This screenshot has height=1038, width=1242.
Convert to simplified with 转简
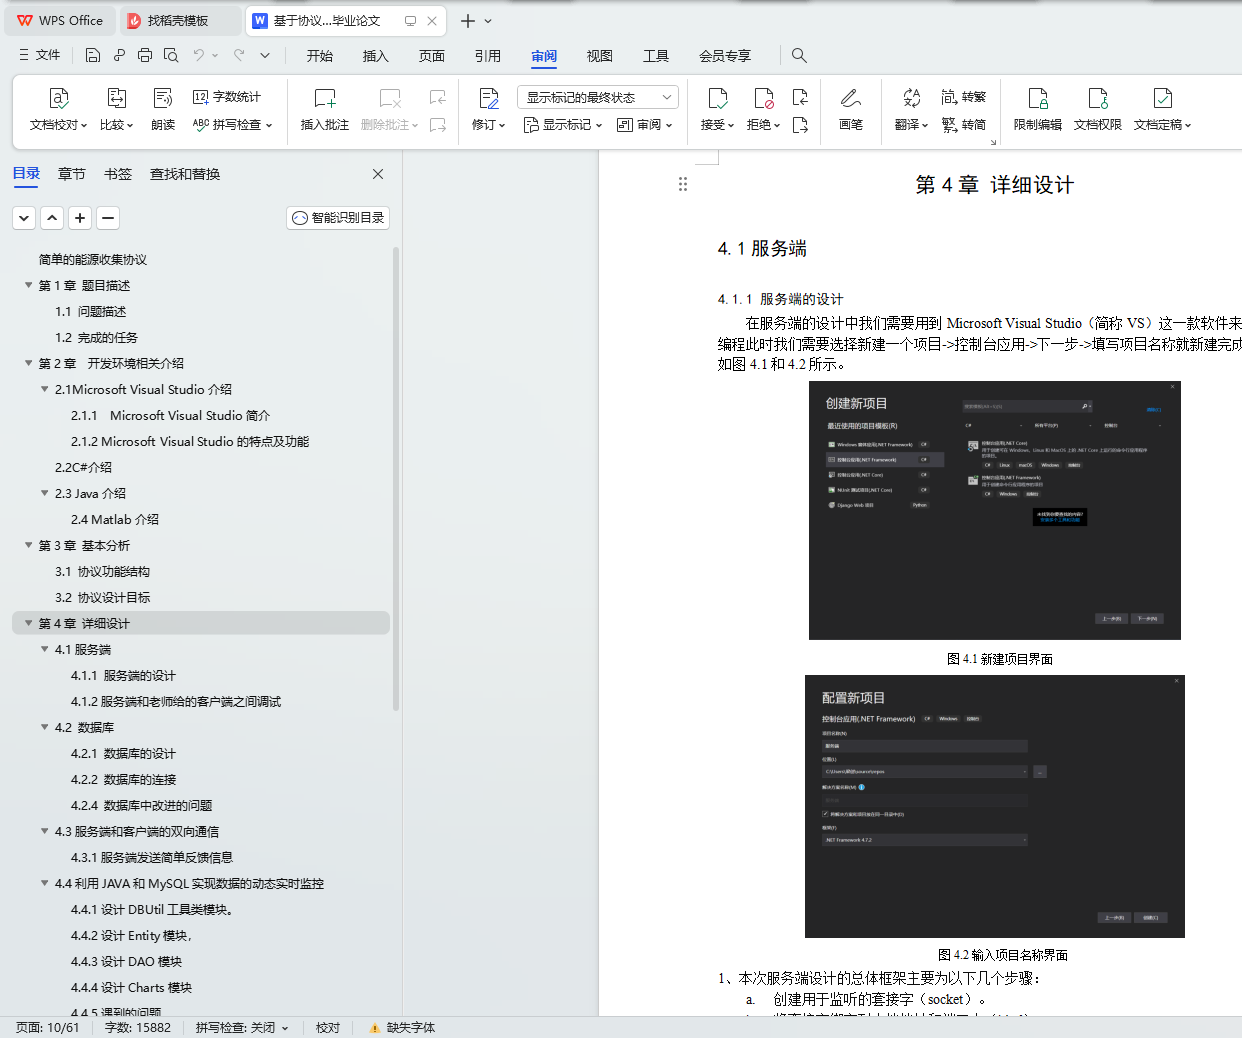964,125
